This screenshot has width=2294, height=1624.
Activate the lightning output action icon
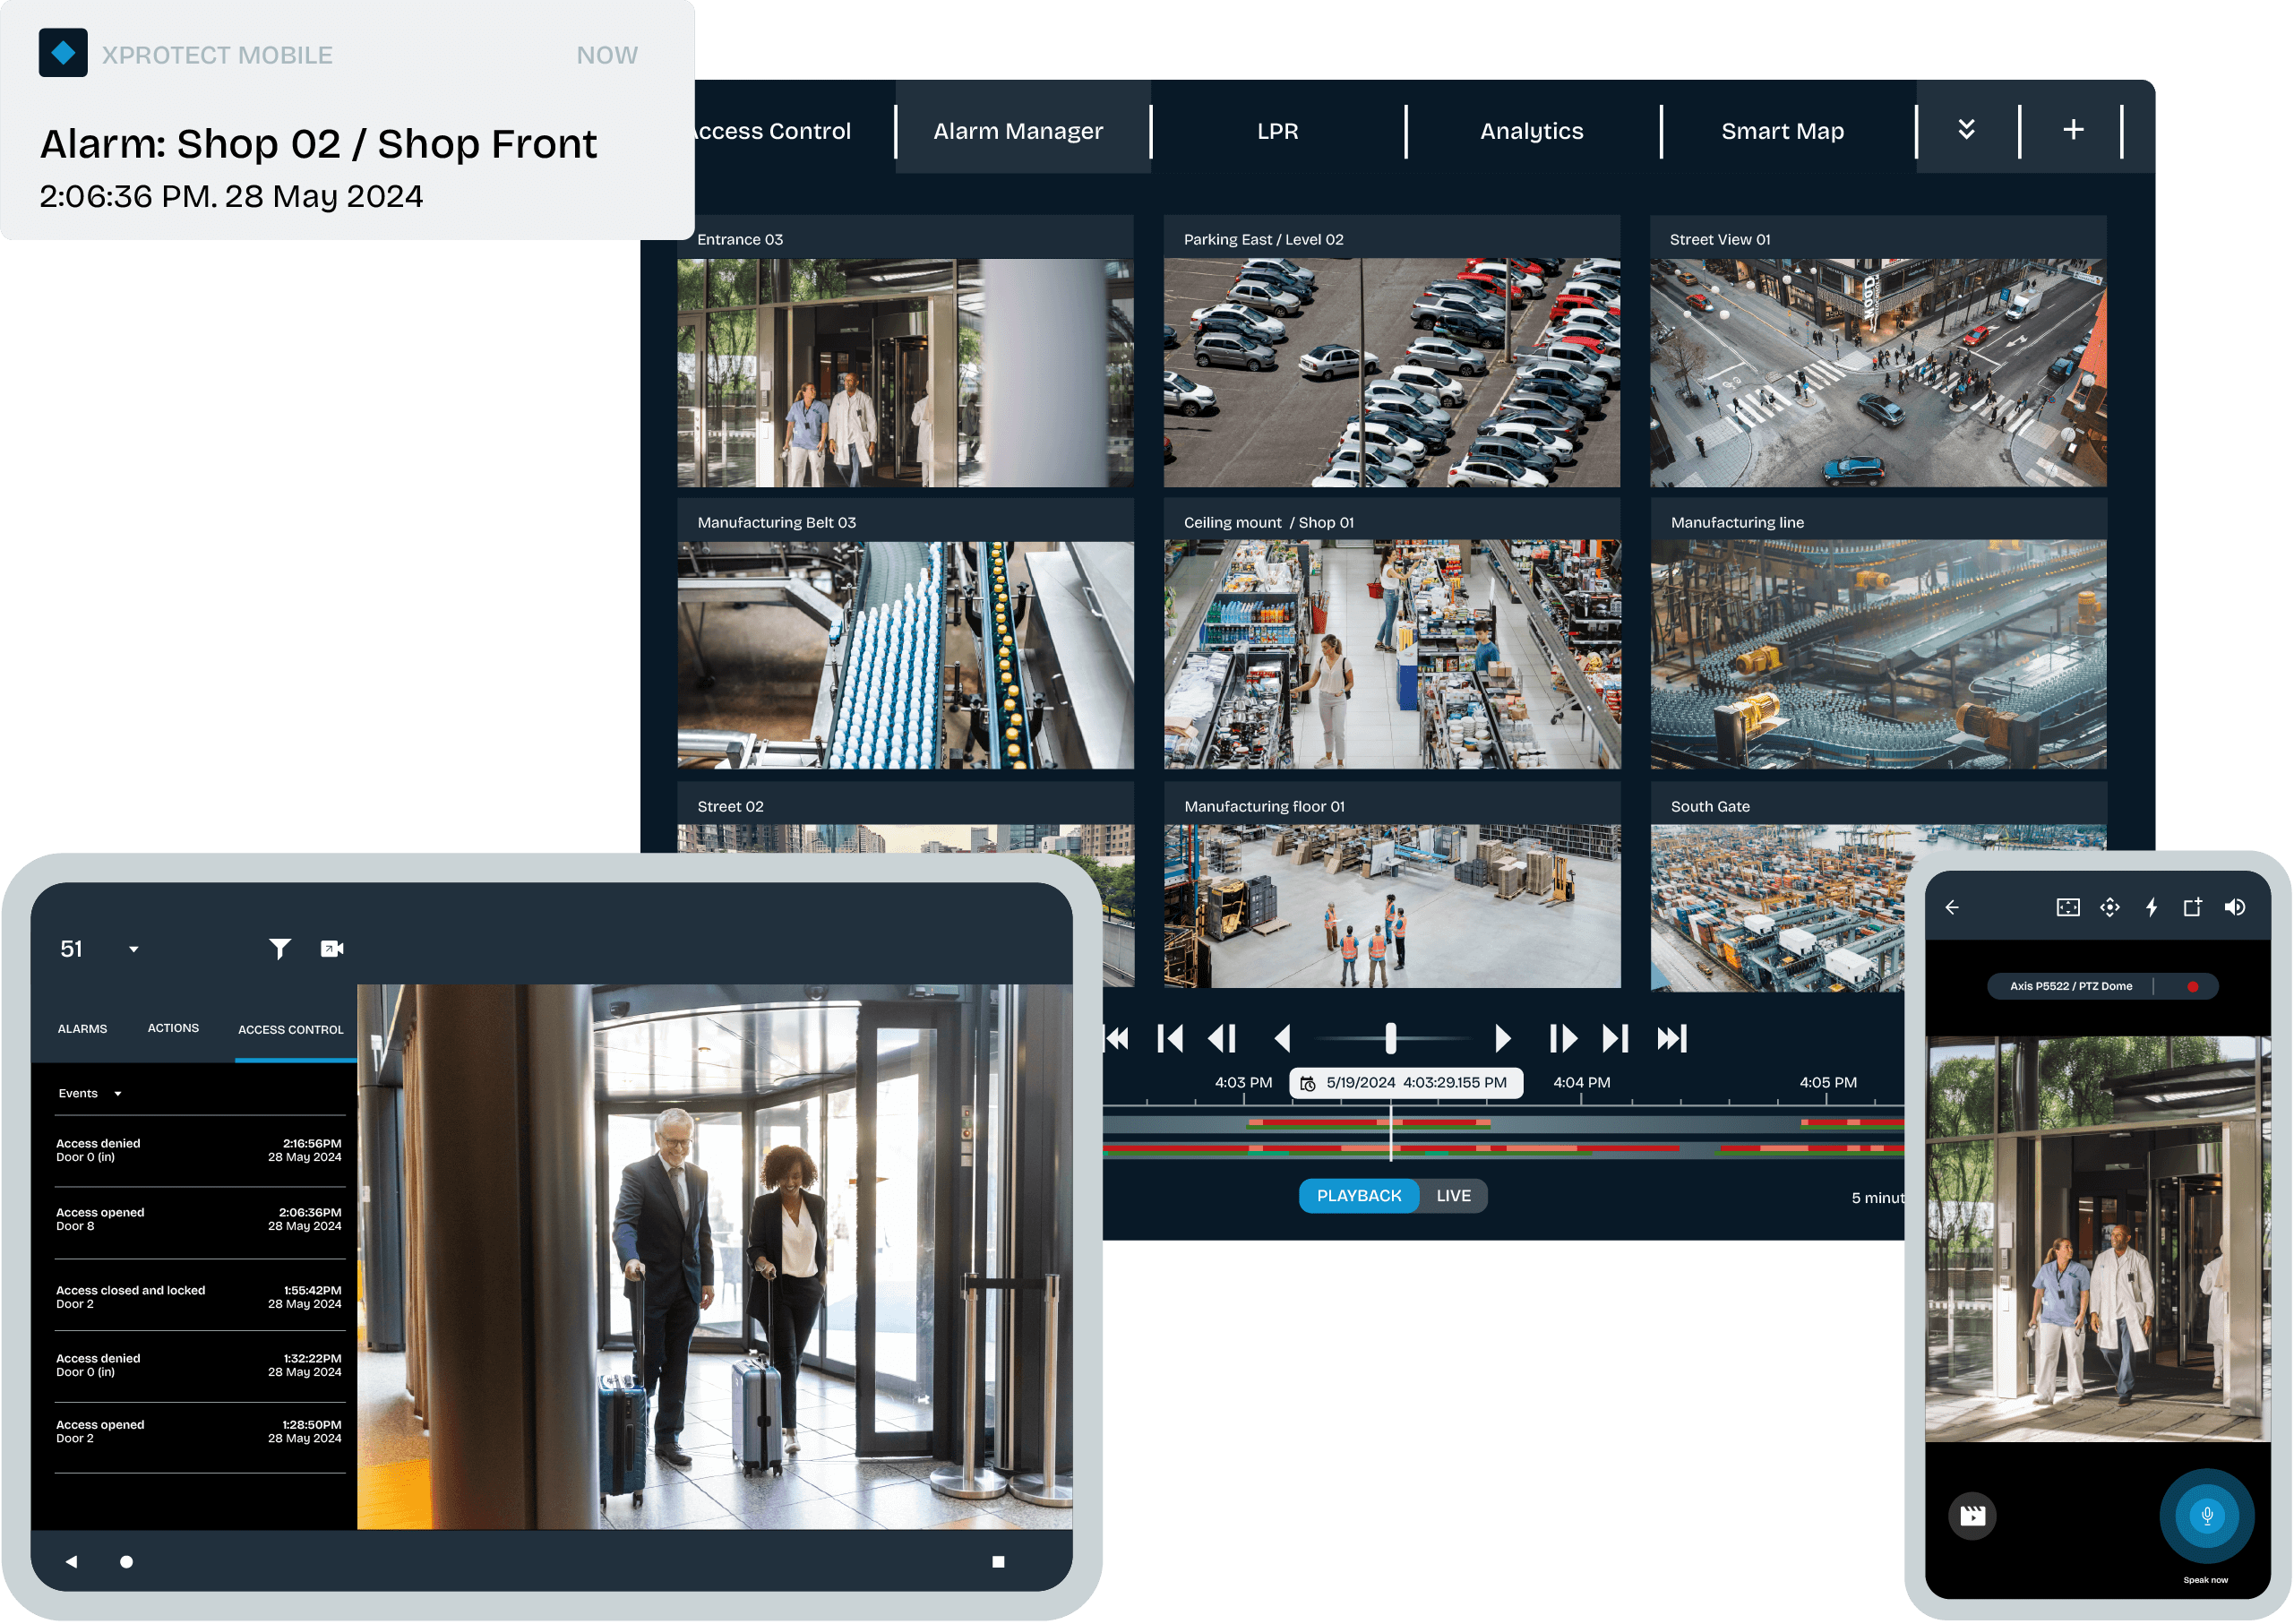coord(2151,908)
